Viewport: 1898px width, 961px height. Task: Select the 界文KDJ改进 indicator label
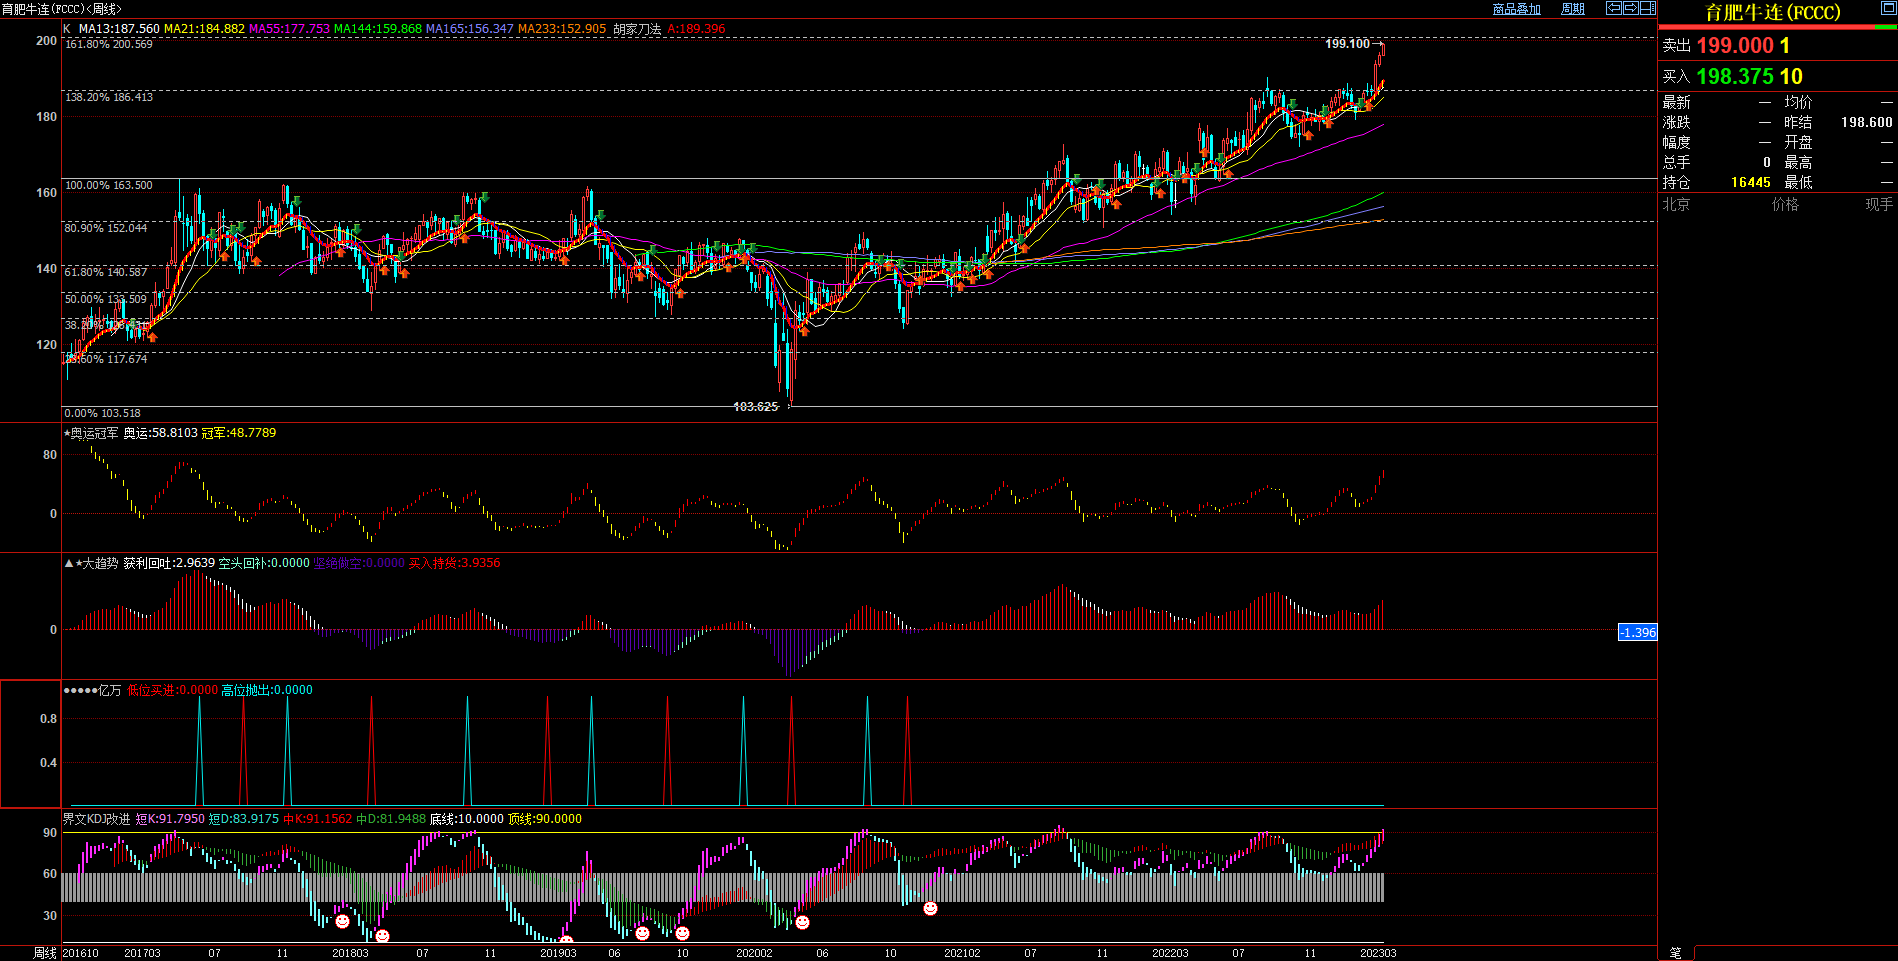[x=97, y=819]
